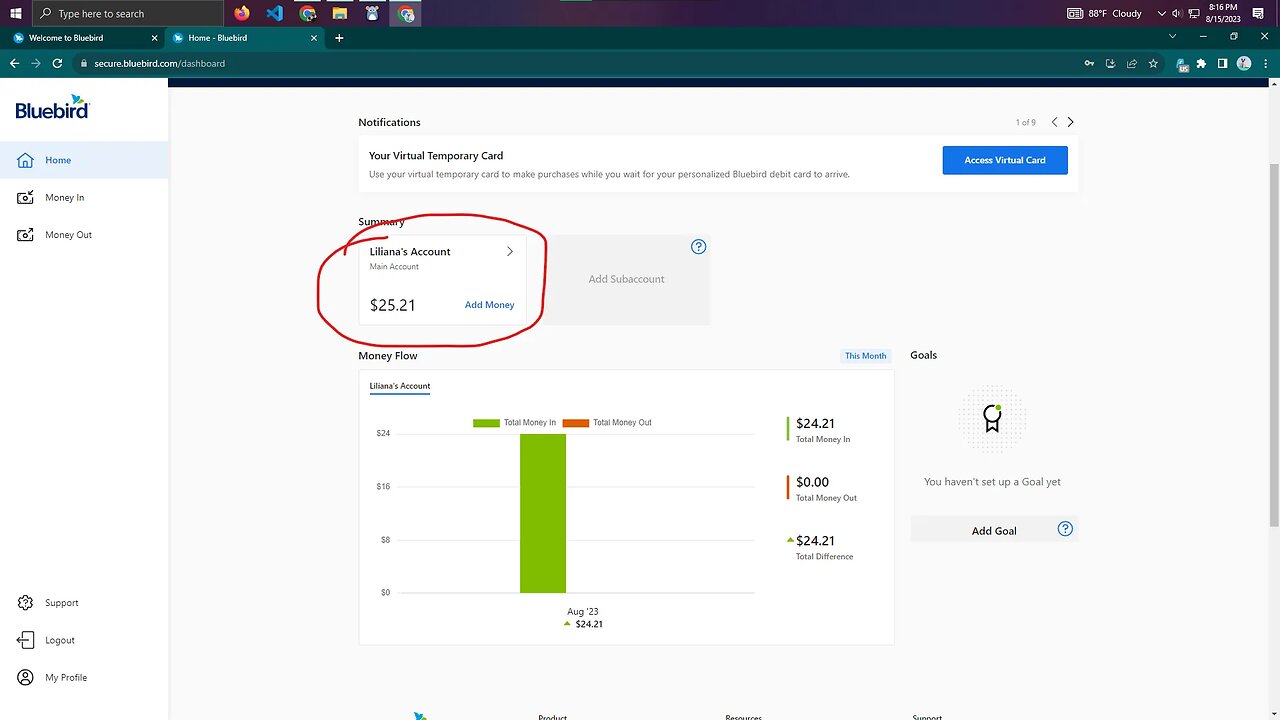1280x720 pixels.
Task: Click the Total Money Out legend swatch
Action: (575, 423)
